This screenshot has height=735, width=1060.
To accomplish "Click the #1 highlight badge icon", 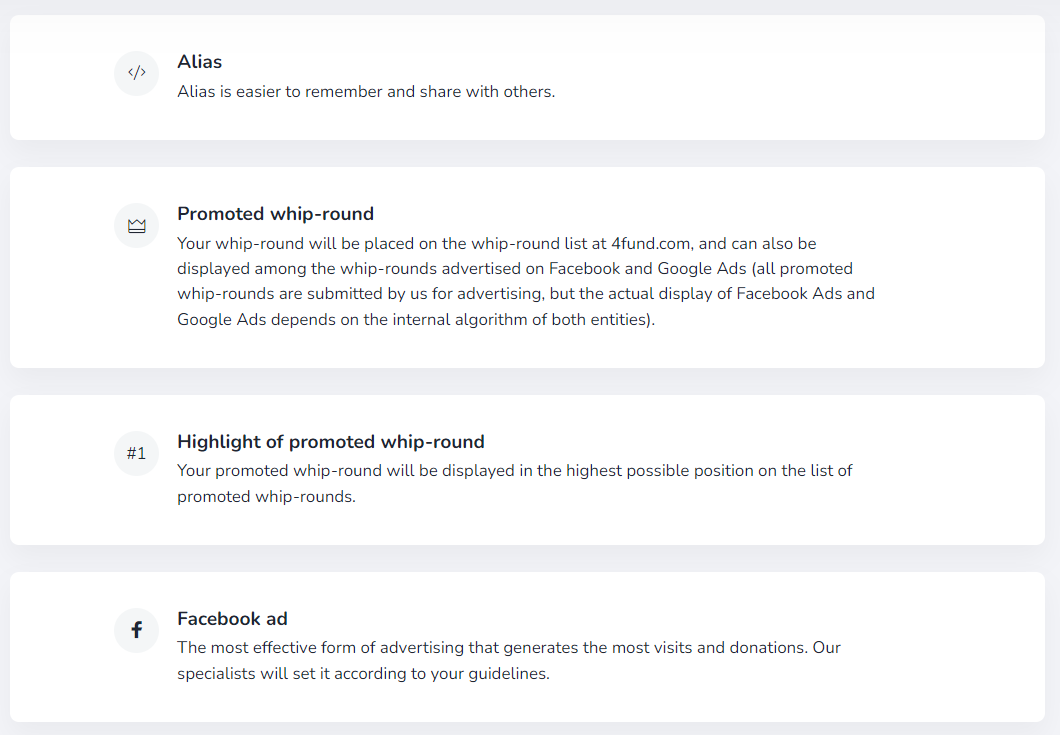I will pyautogui.click(x=137, y=453).
